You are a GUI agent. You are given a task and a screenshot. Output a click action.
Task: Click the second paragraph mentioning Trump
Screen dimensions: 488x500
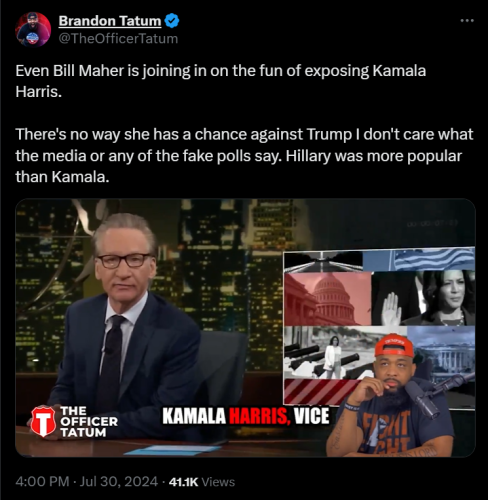pyautogui.click(x=244, y=156)
